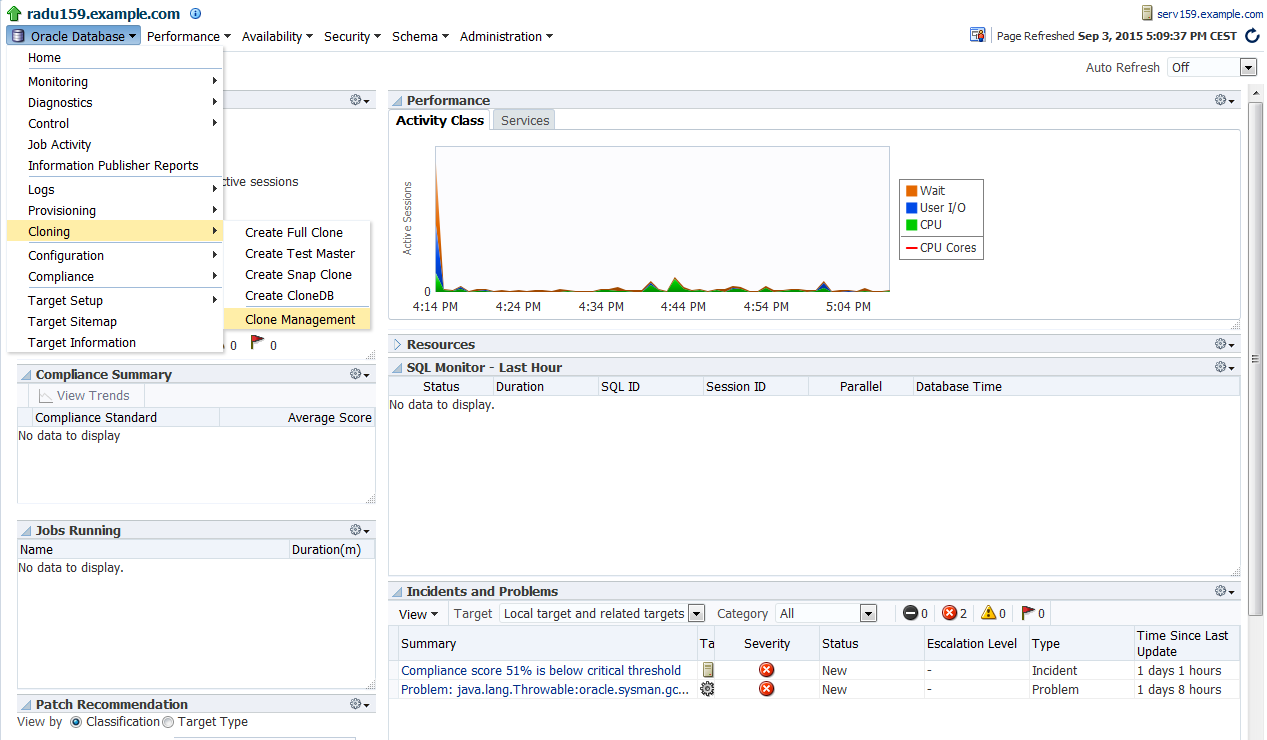Screen dimensions: 1267x740
Task: Click the calendar icon left of Page Refreshed
Action: [978, 35]
